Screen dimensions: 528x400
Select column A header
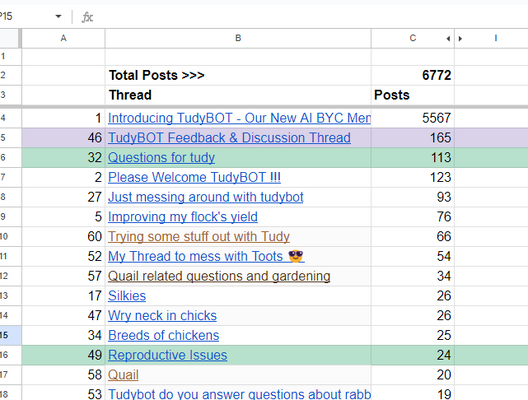pos(63,38)
